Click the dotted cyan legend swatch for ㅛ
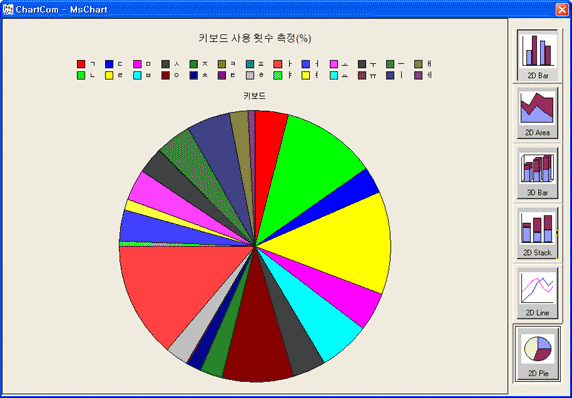This screenshot has width=572, height=398. (334, 76)
